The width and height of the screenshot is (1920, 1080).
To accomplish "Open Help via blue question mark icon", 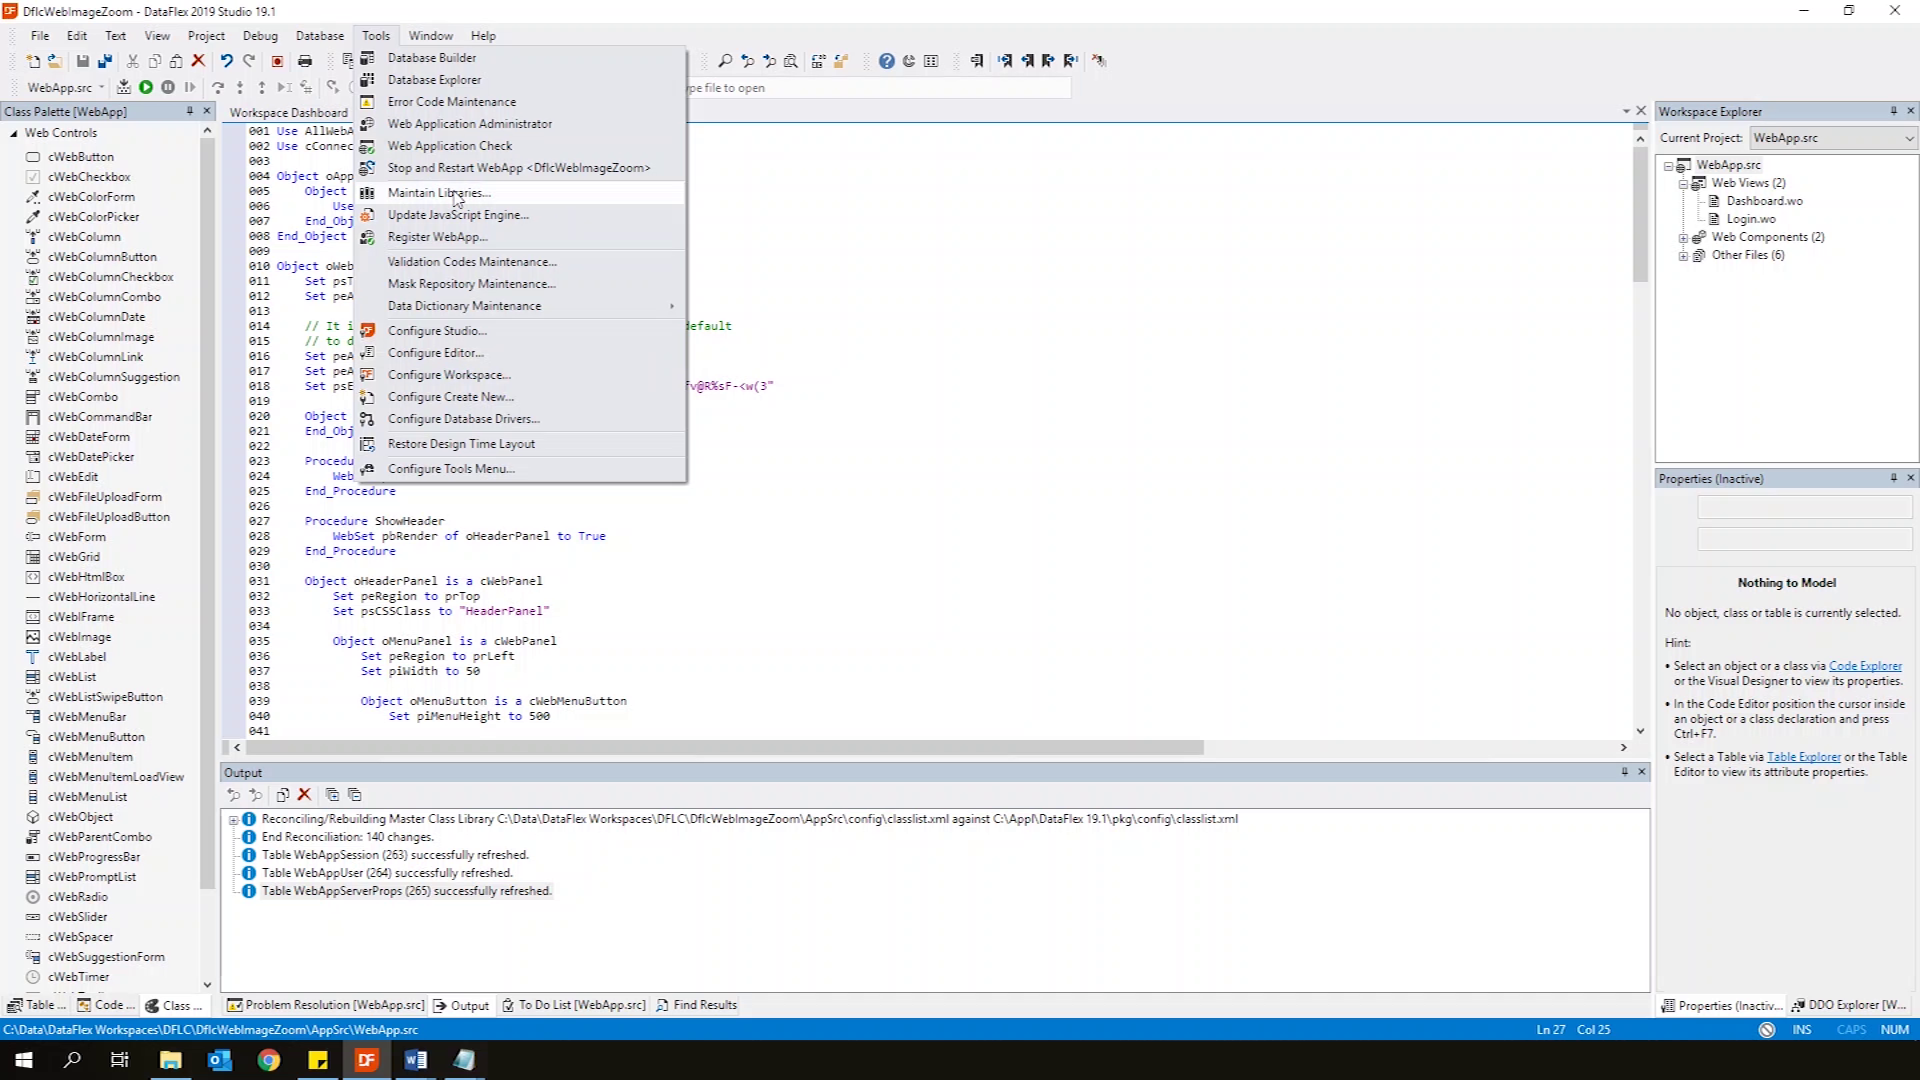I will 886,61.
